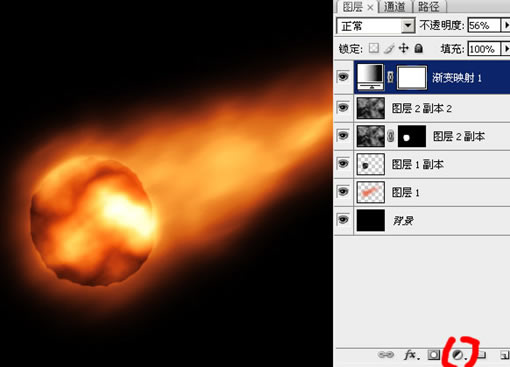Screen dimensions: 510x367
Task: Hide the 渐变映射 1 layer
Action: pos(343,77)
